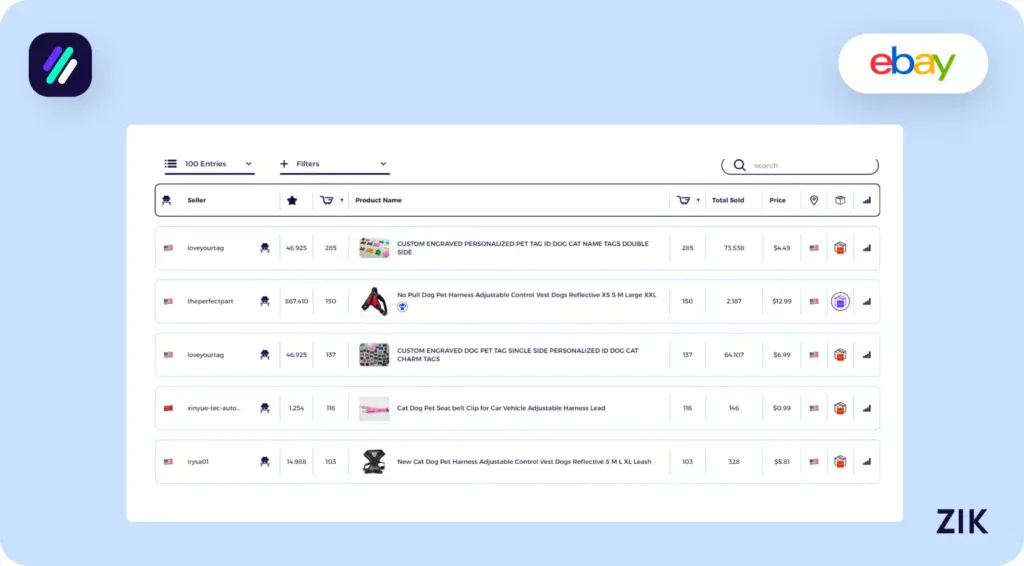Screen dimensions: 1024x566
Task: Open seller theperfectpart
Action: (x=210, y=302)
